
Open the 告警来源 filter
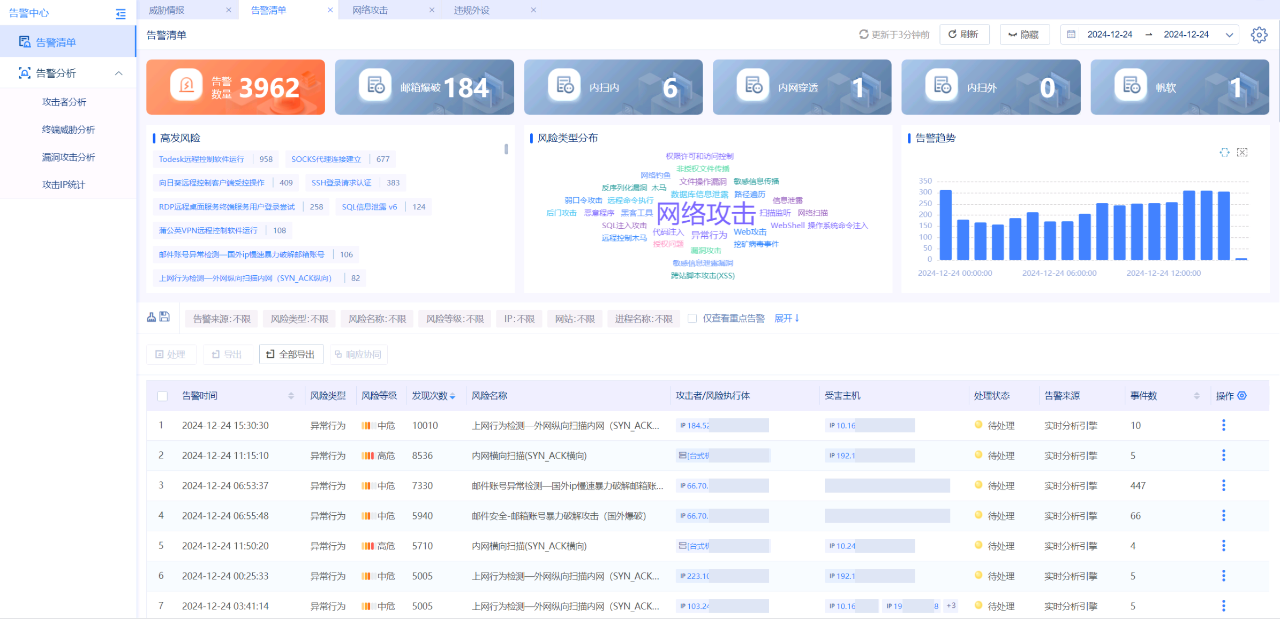point(221,319)
